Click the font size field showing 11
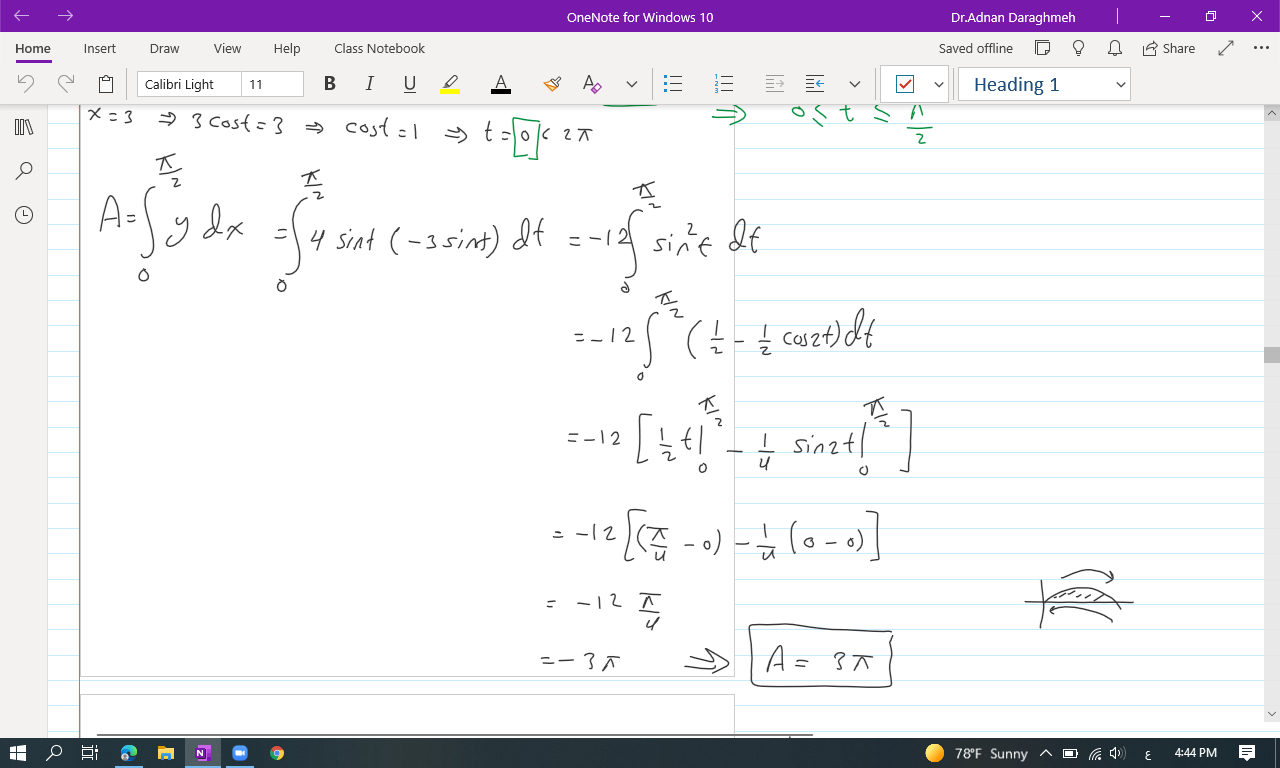Image resolution: width=1280 pixels, height=768 pixels. (x=272, y=84)
